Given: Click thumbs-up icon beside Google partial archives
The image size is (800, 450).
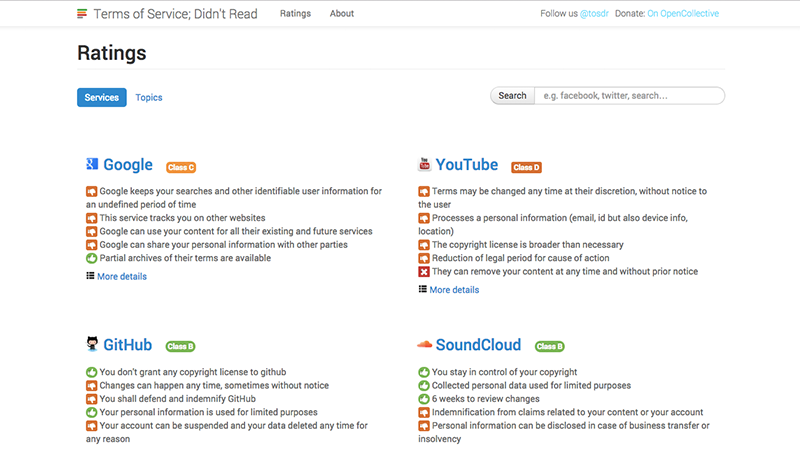Looking at the screenshot, I should point(91,258).
